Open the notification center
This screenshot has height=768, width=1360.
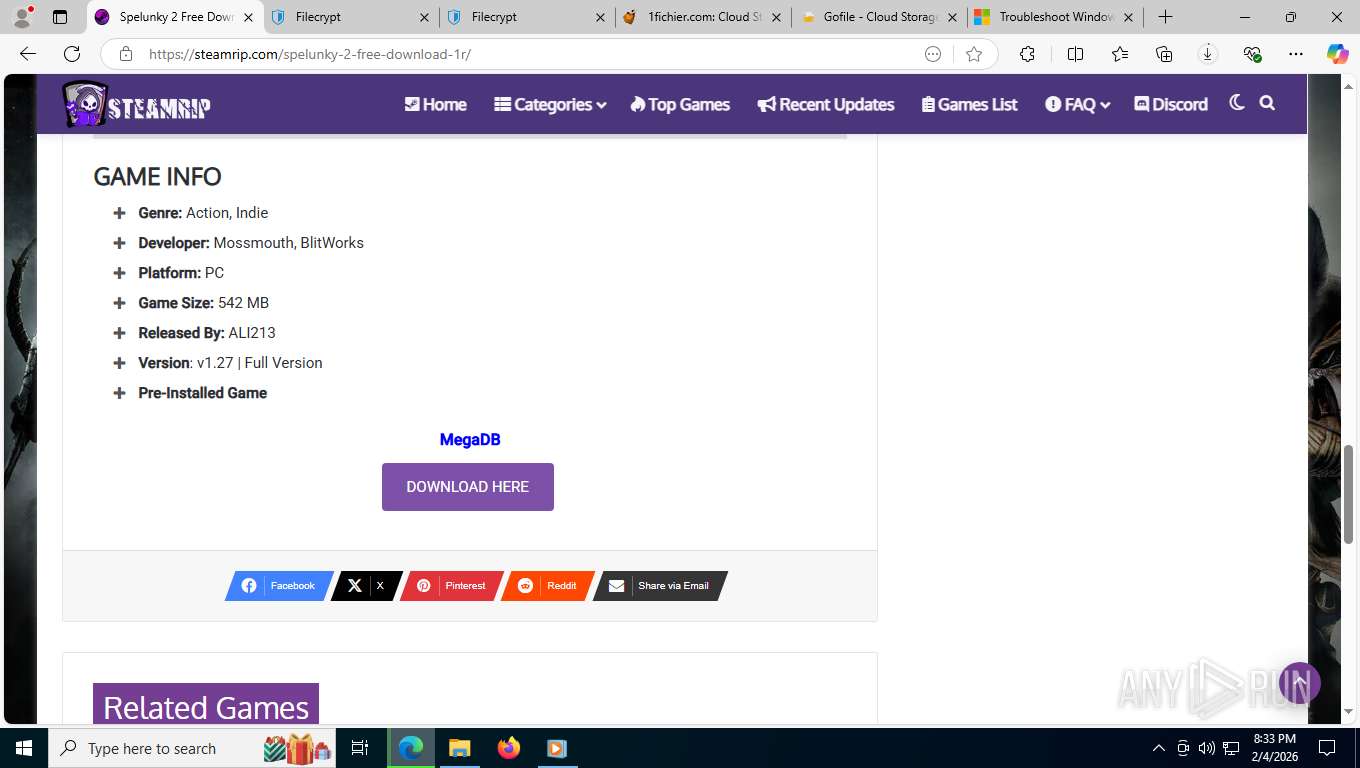(1327, 748)
